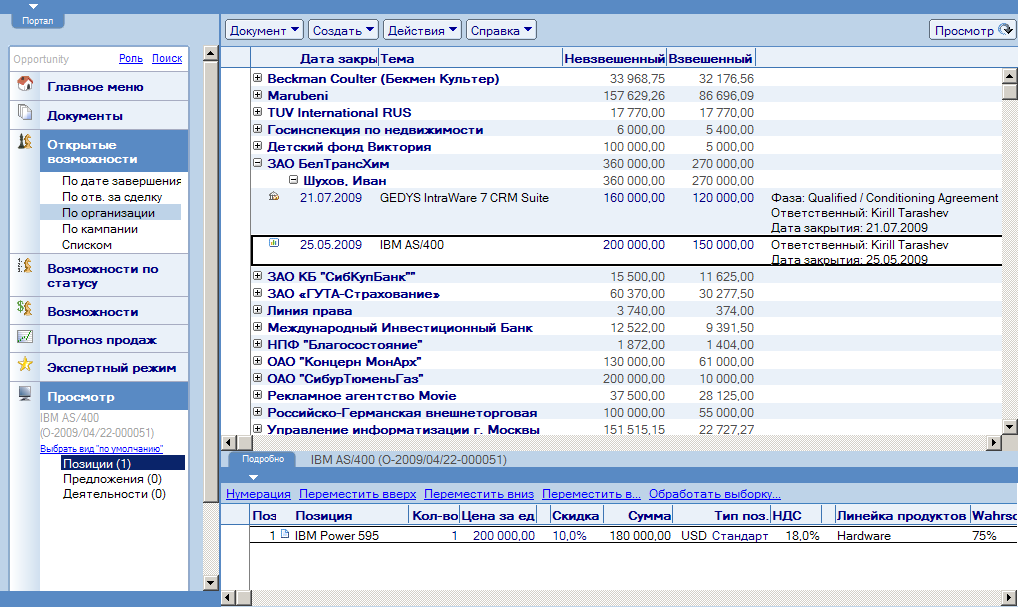This screenshot has height=607, width=1018.
Task: Expand Госинспекция по недвижимости group
Action: (257, 129)
